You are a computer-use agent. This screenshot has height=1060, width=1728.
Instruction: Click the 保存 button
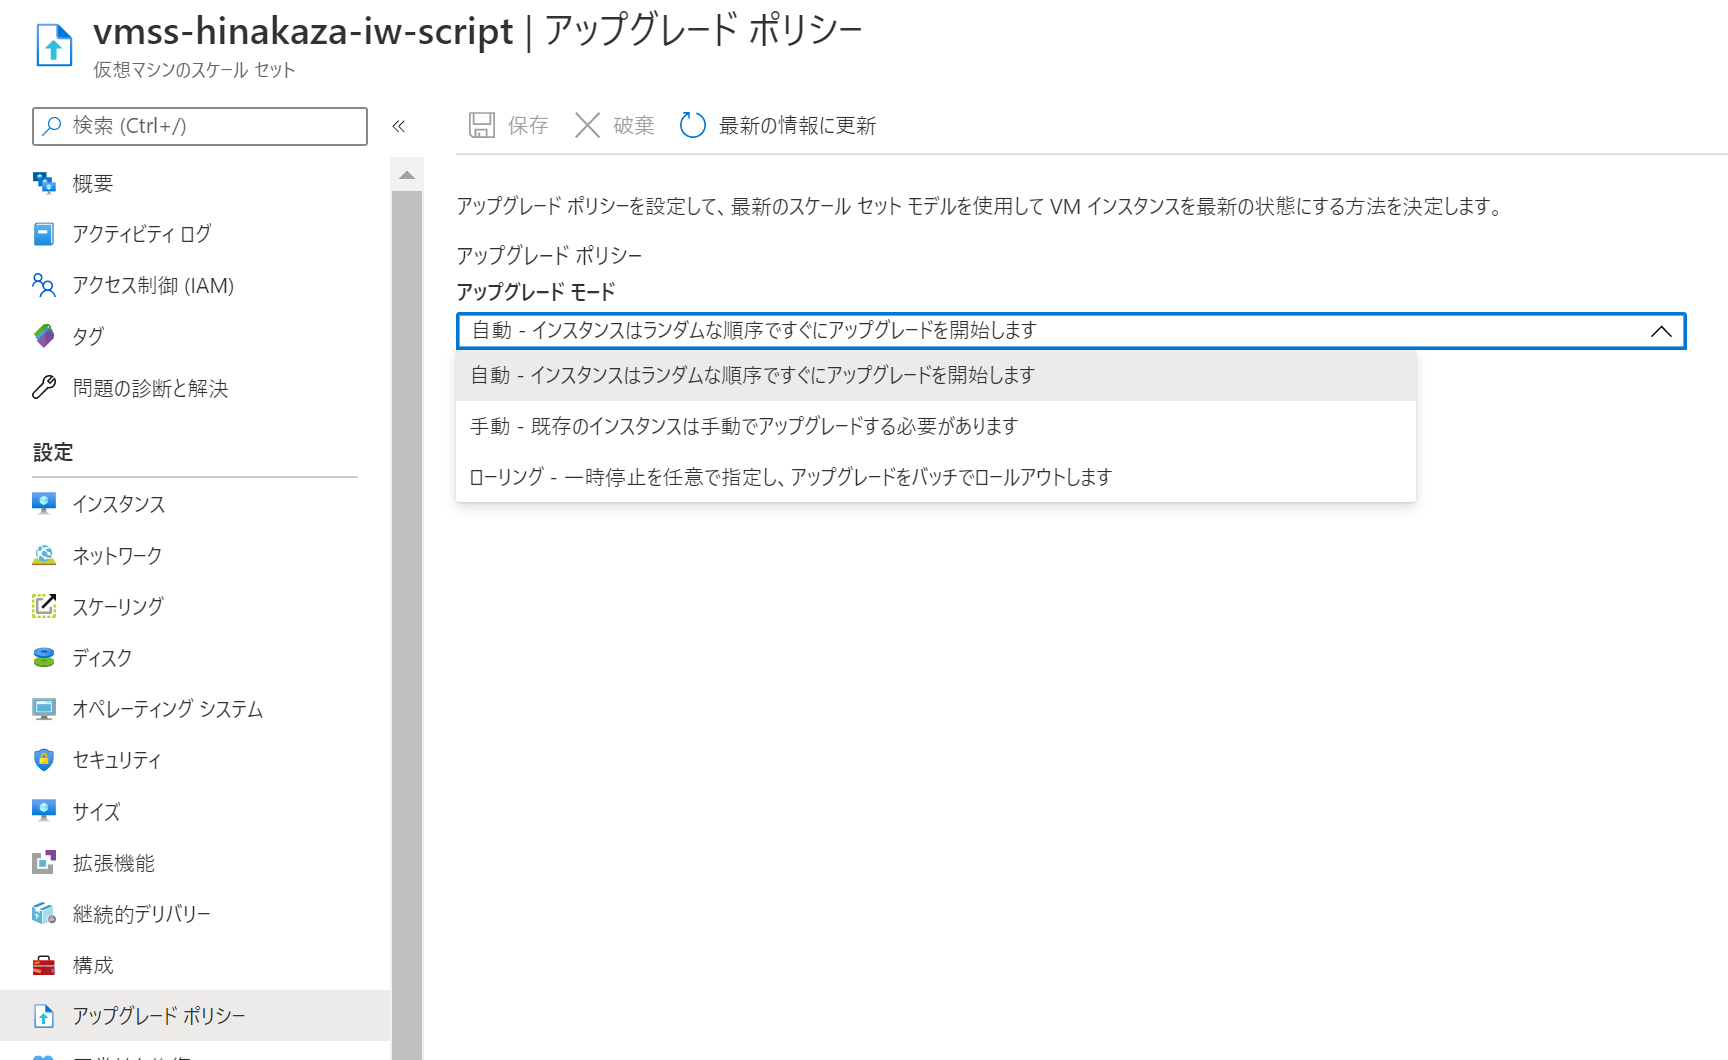pyautogui.click(x=509, y=125)
